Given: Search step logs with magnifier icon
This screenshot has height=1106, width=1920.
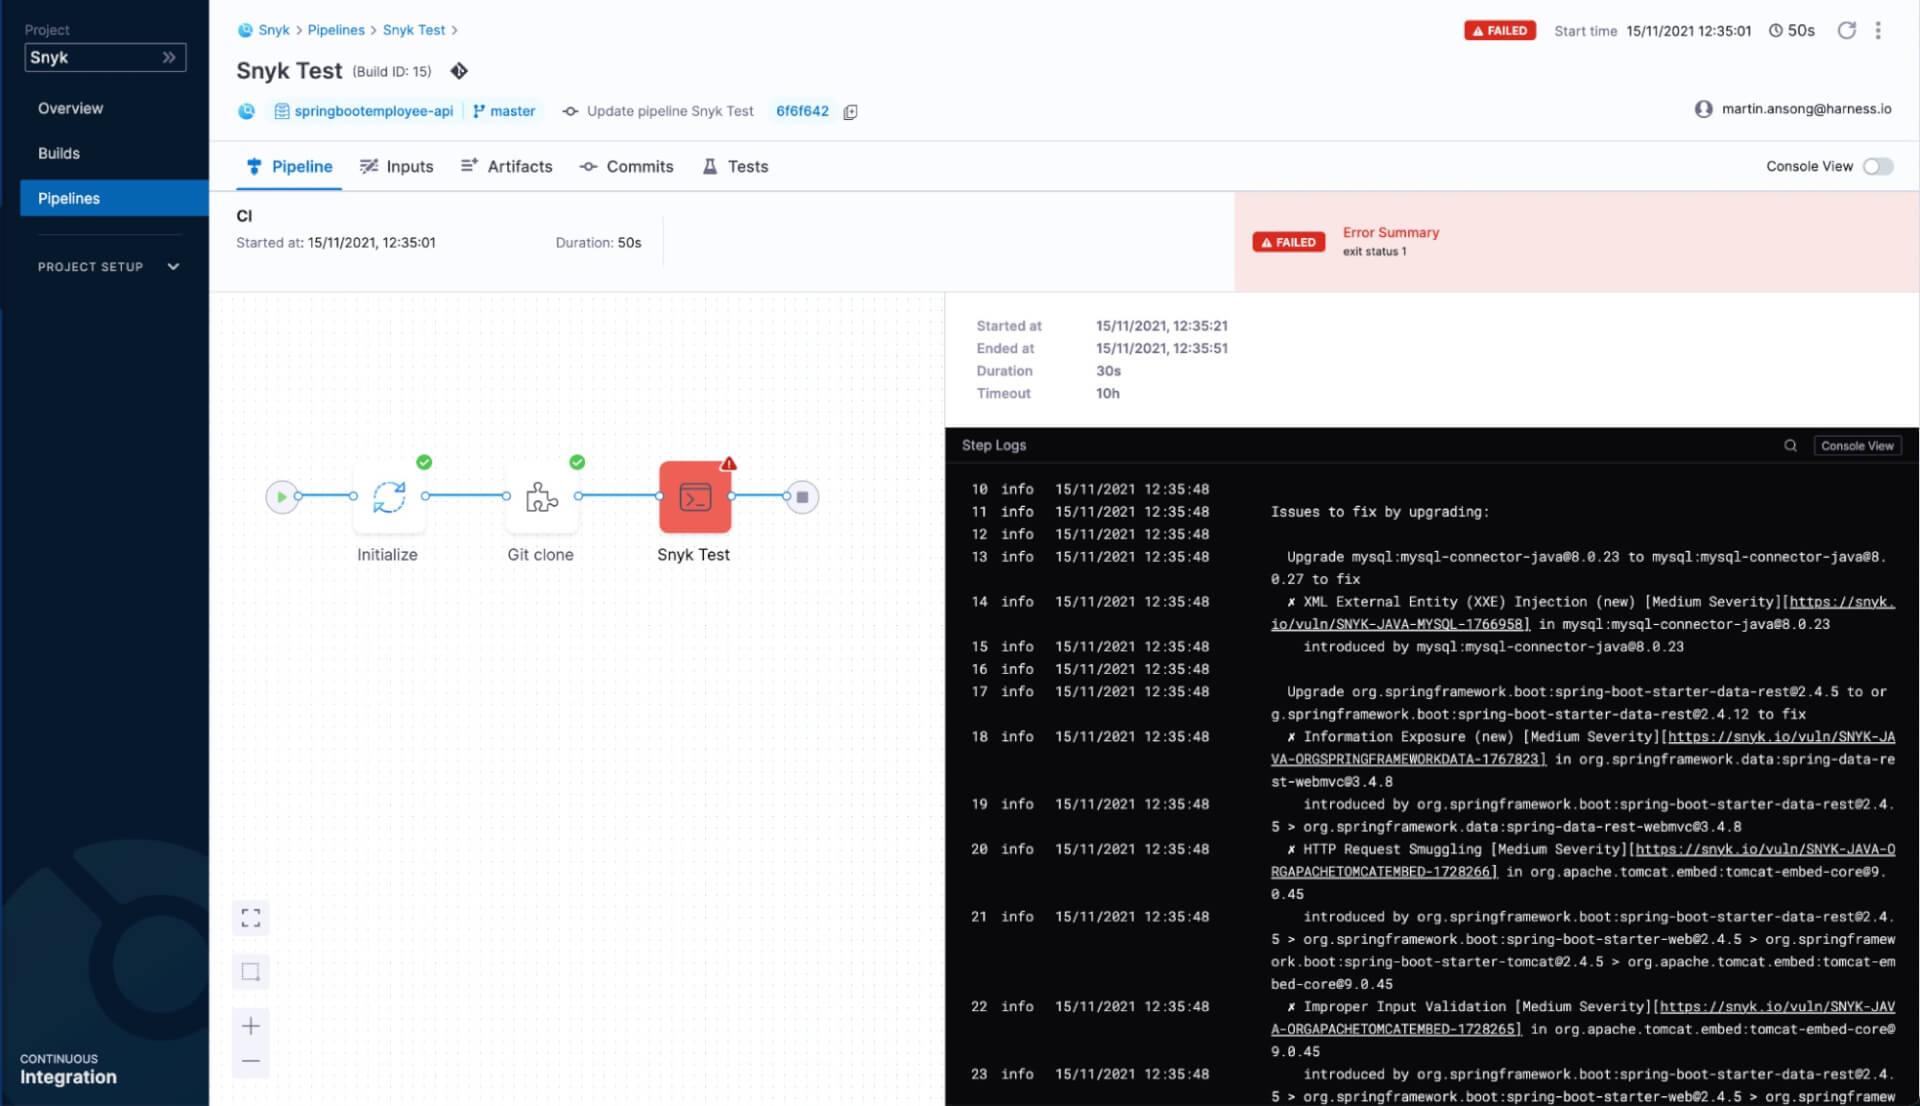Looking at the screenshot, I should click(1790, 446).
